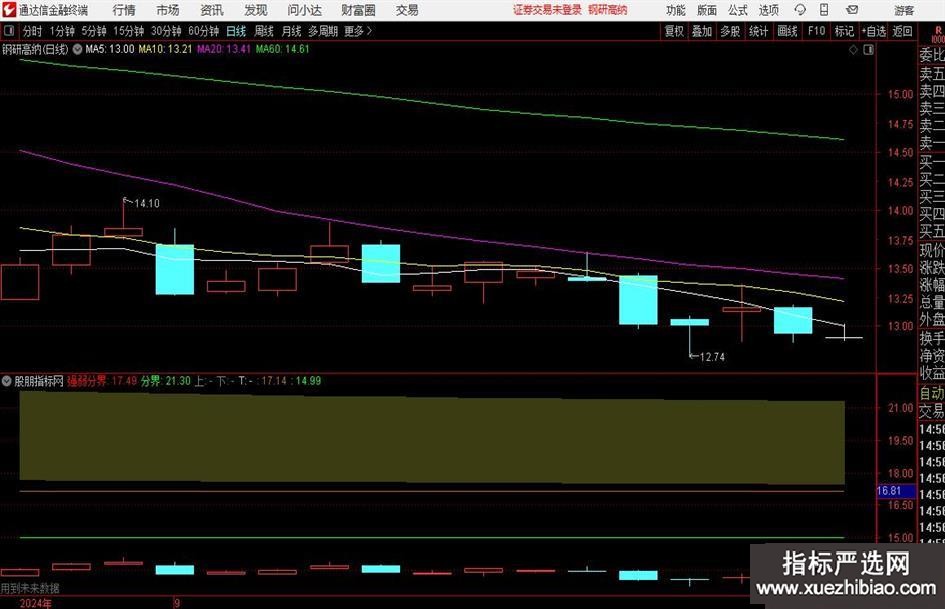
Task: Switch to the 5分钟 period
Action: pyautogui.click(x=94, y=31)
